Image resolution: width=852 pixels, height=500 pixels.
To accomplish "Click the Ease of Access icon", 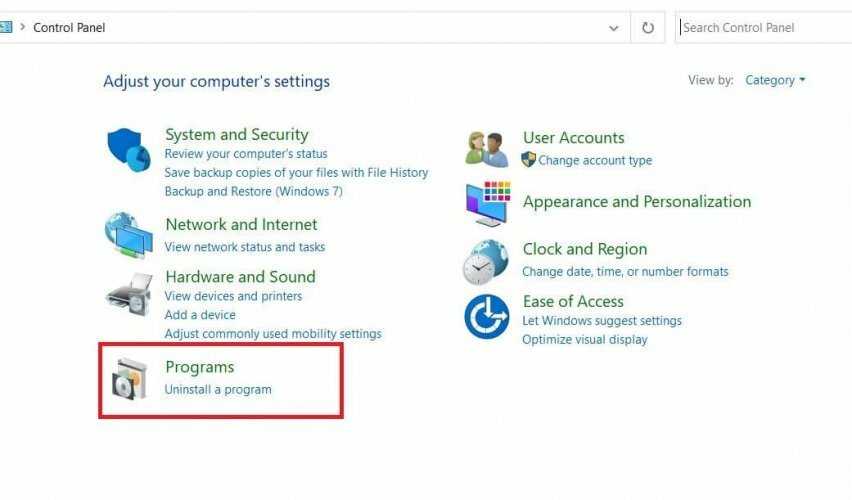I will click(487, 317).
